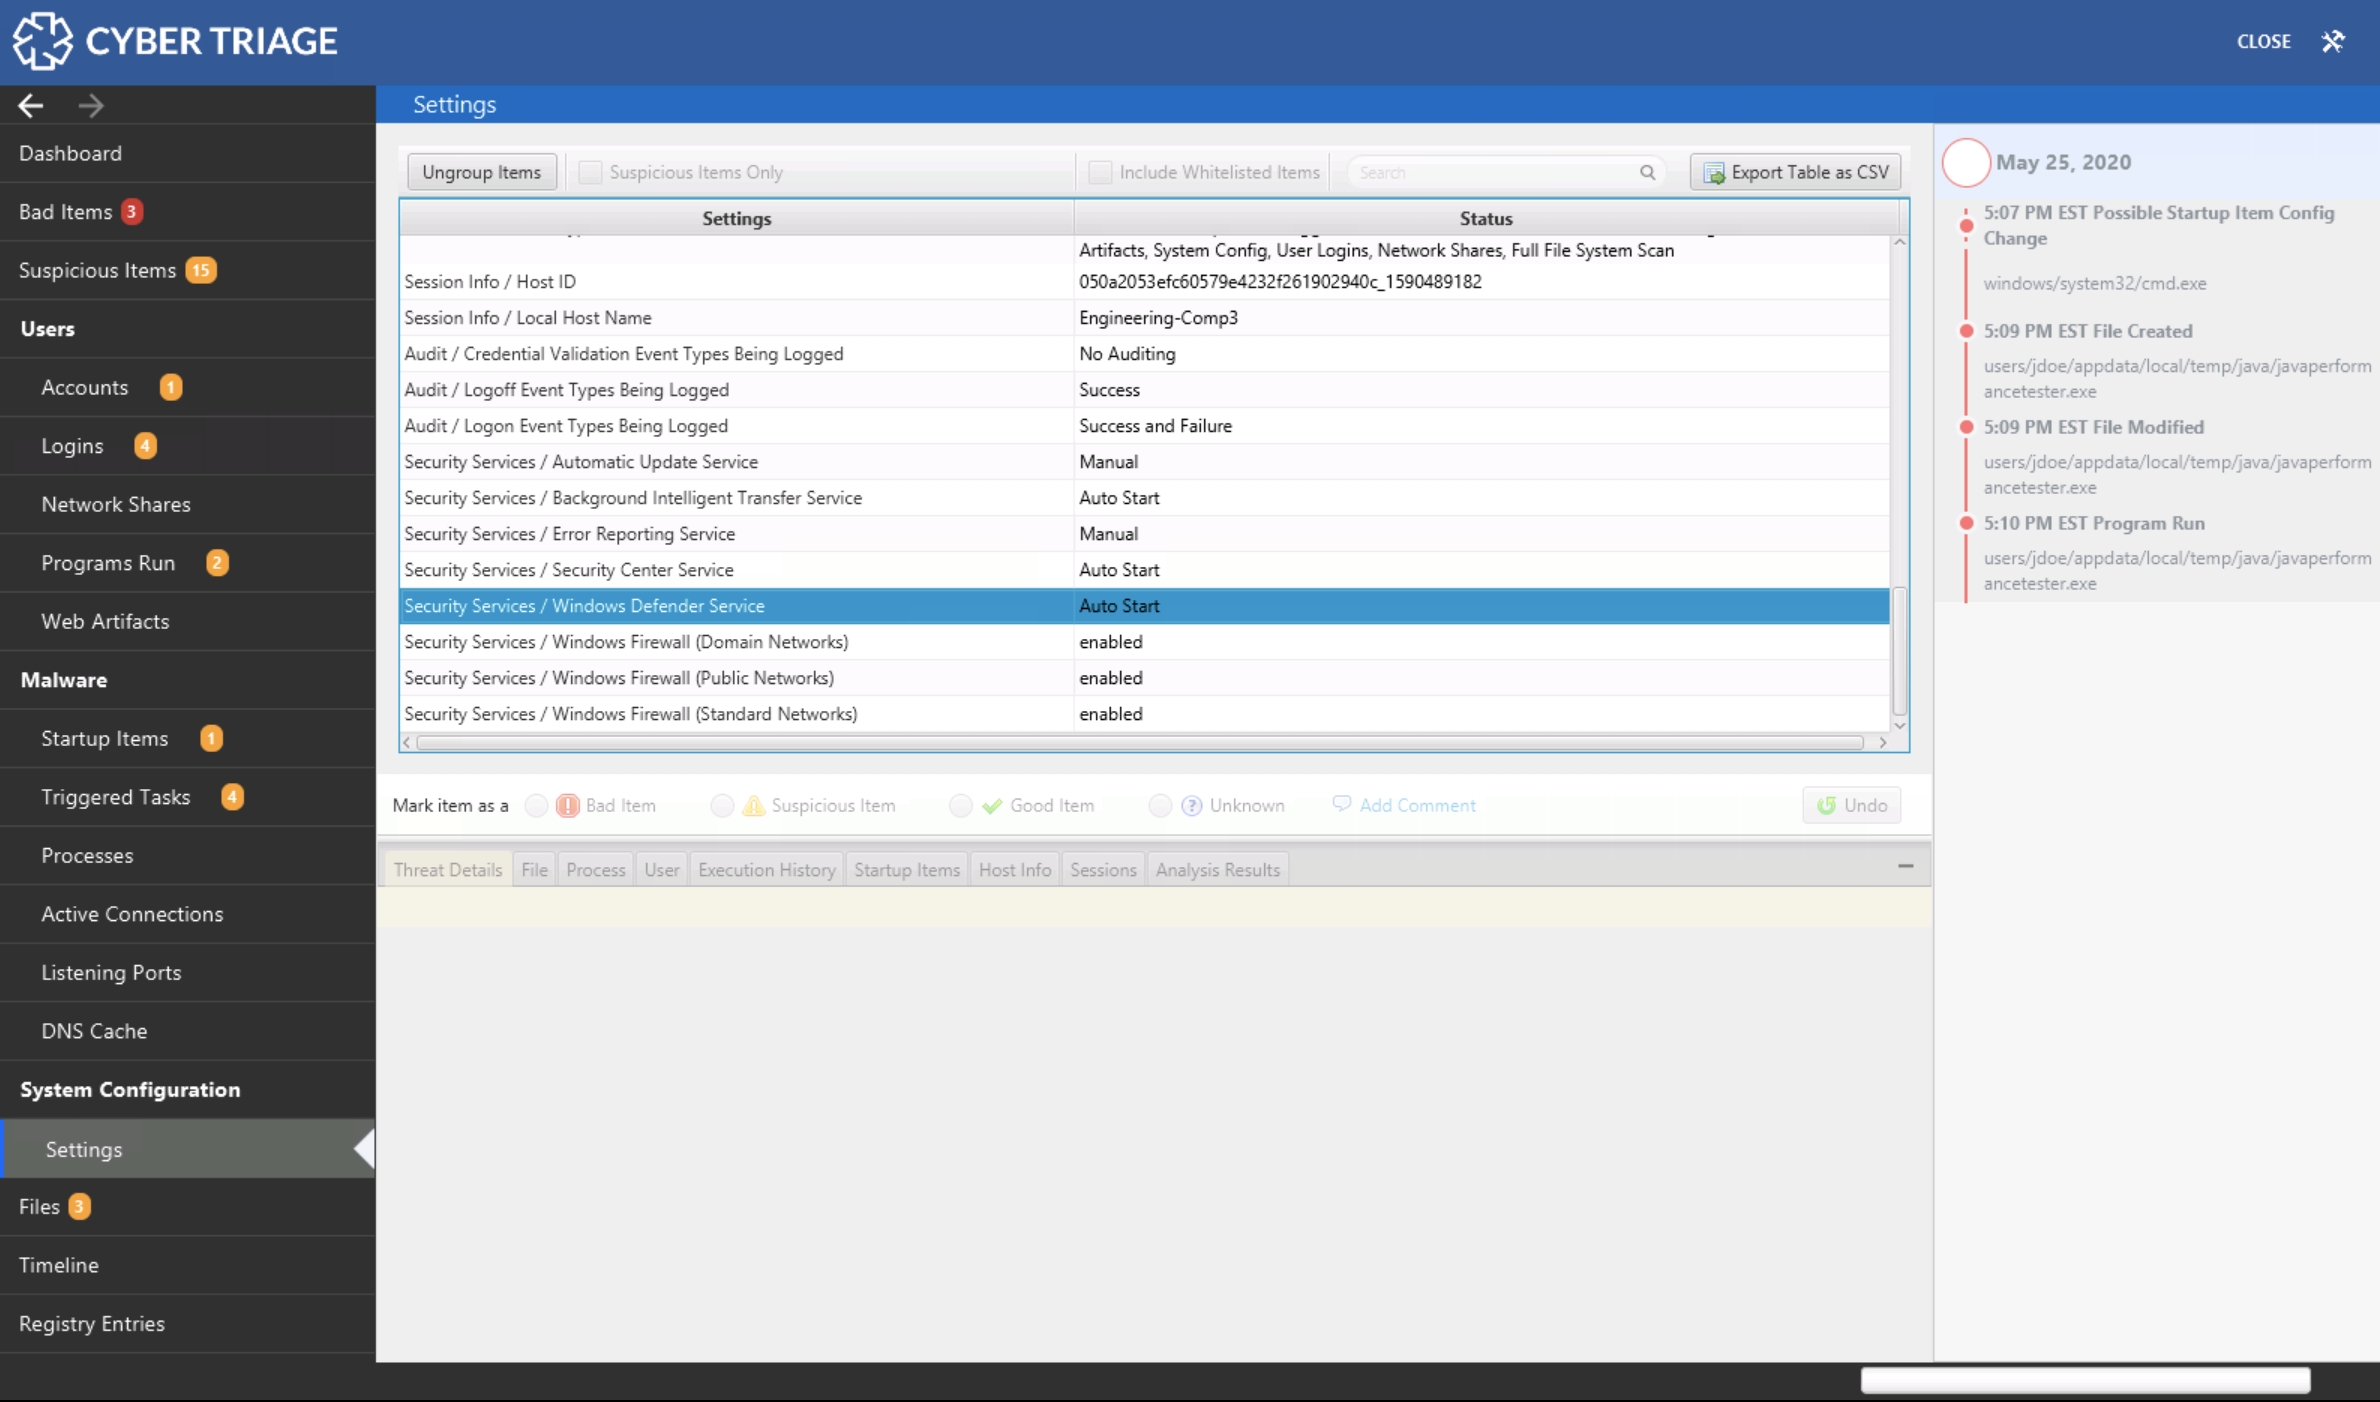The width and height of the screenshot is (2380, 1402).
Task: Open Timeline in the sidebar
Action: click(188, 1265)
